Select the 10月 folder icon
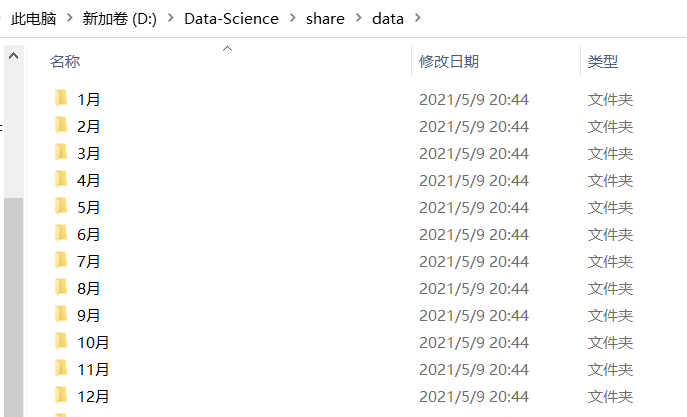687x417 pixels. click(x=61, y=341)
